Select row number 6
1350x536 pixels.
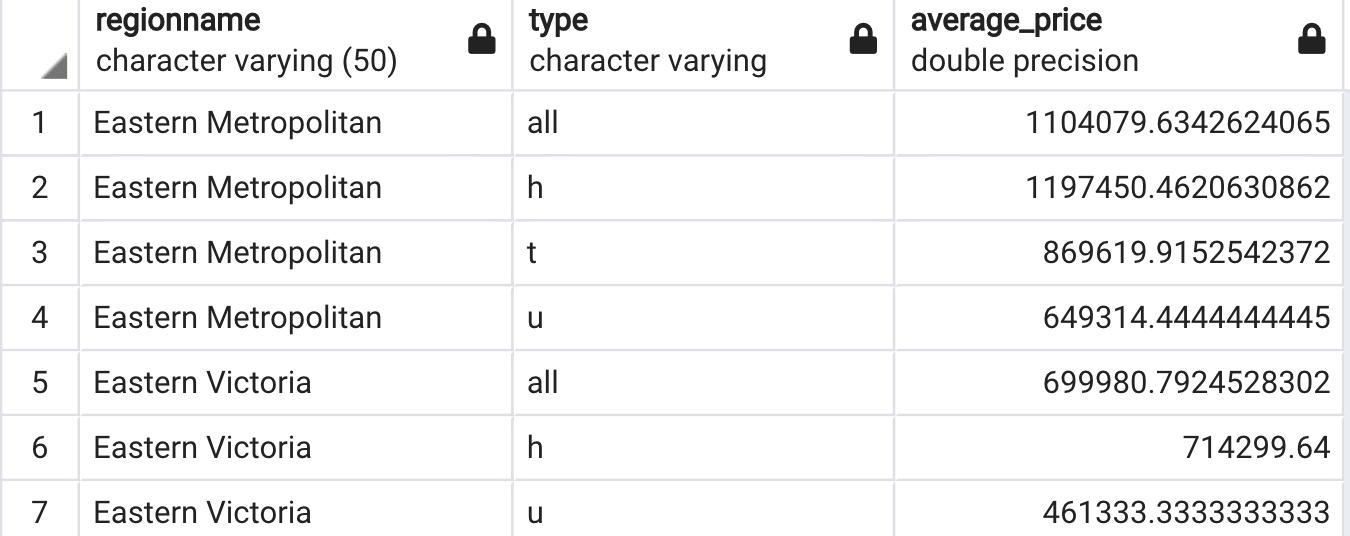40,448
